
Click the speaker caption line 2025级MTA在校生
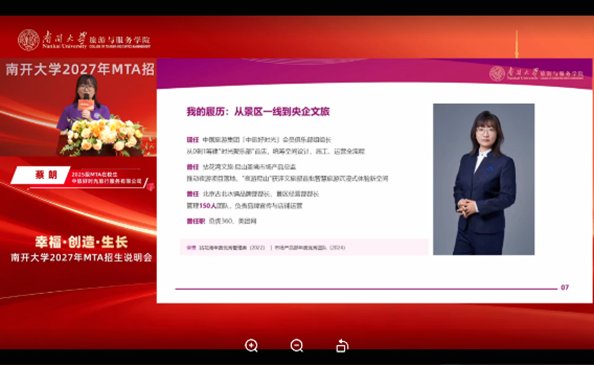tap(94, 175)
